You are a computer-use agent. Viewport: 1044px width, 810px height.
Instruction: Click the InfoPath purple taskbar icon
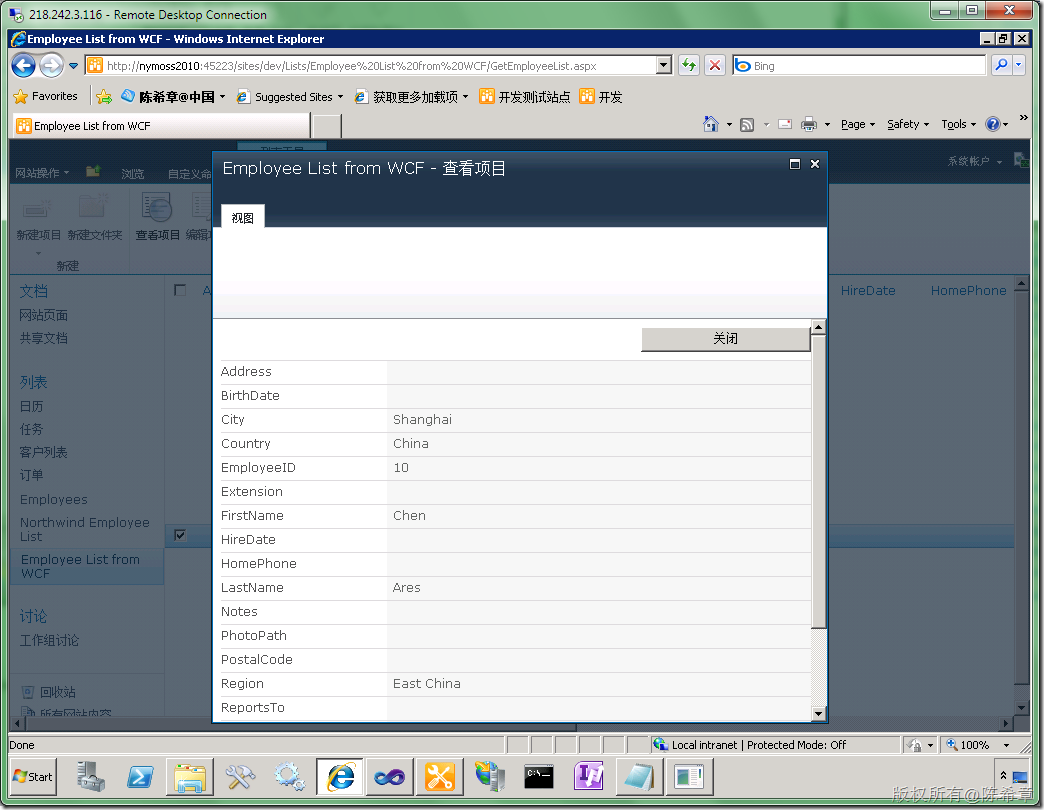589,776
